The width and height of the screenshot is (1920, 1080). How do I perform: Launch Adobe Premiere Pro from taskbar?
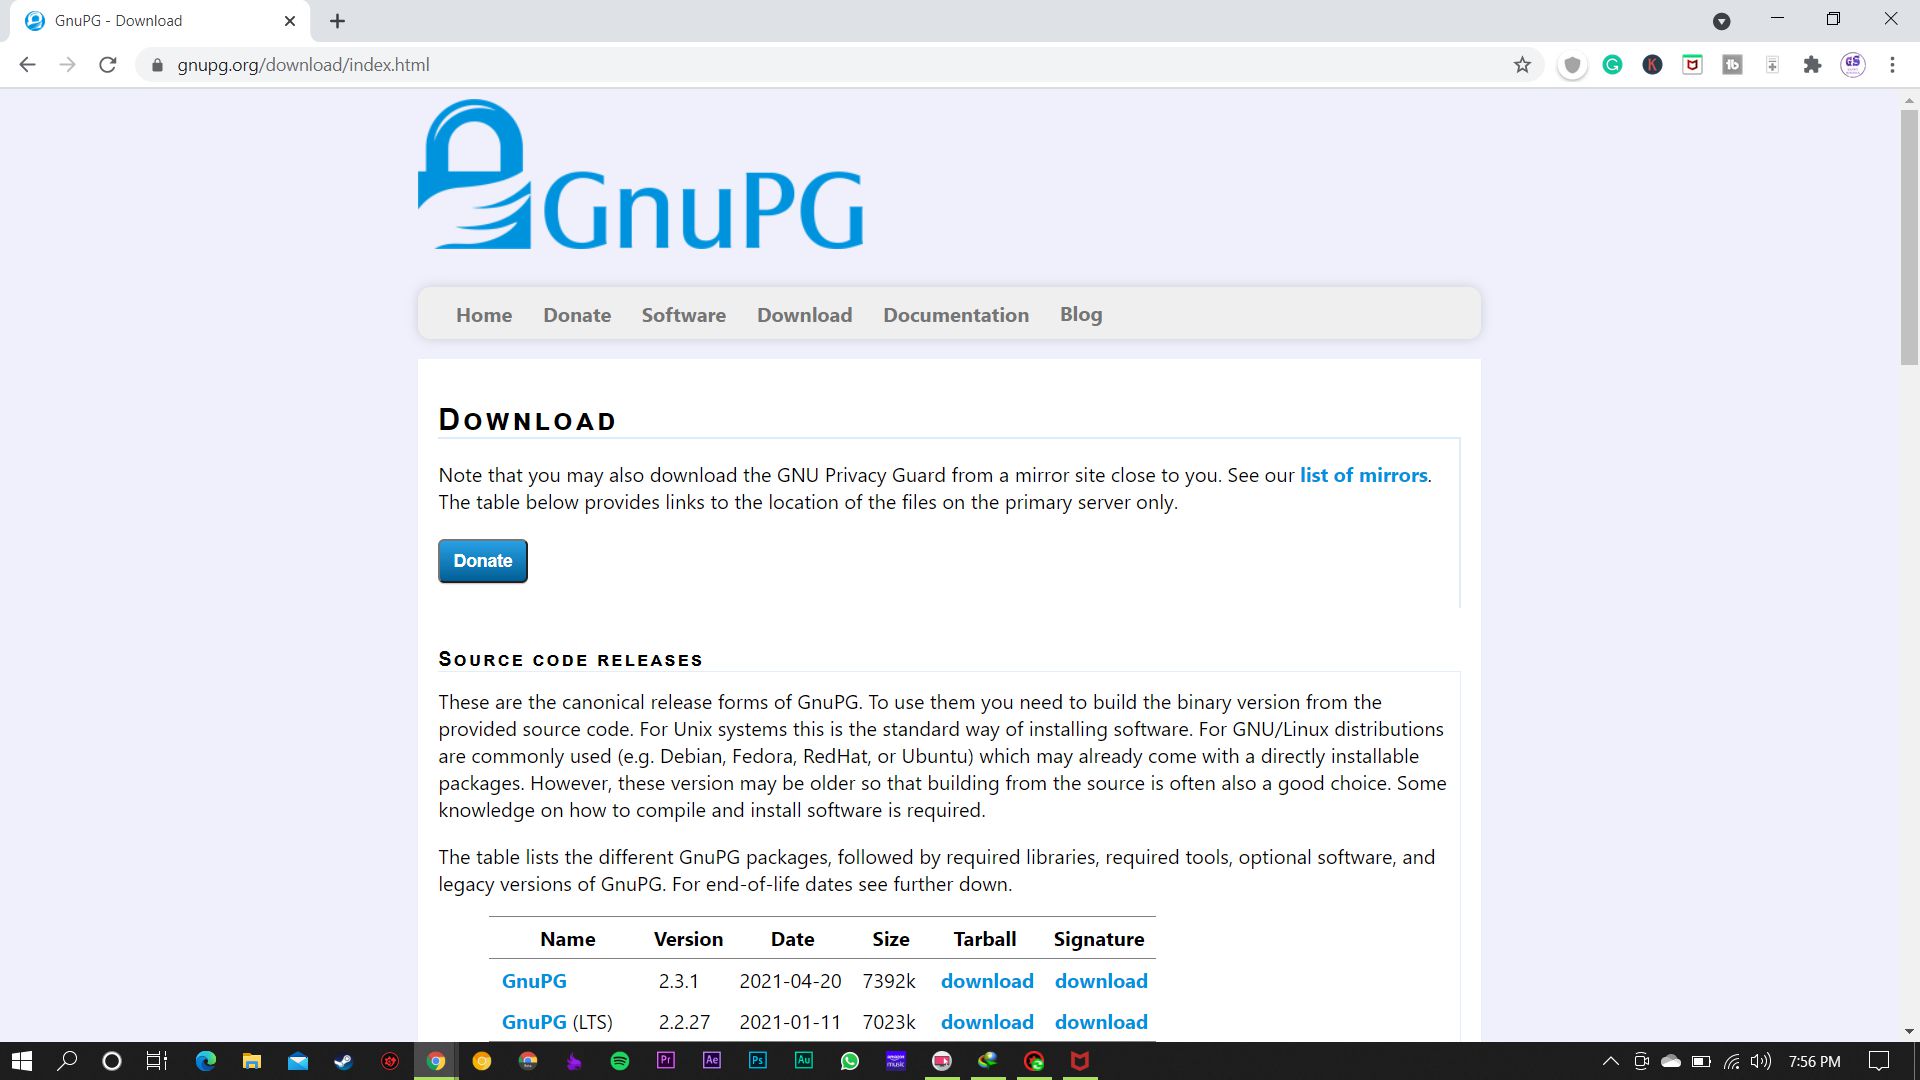click(666, 1061)
